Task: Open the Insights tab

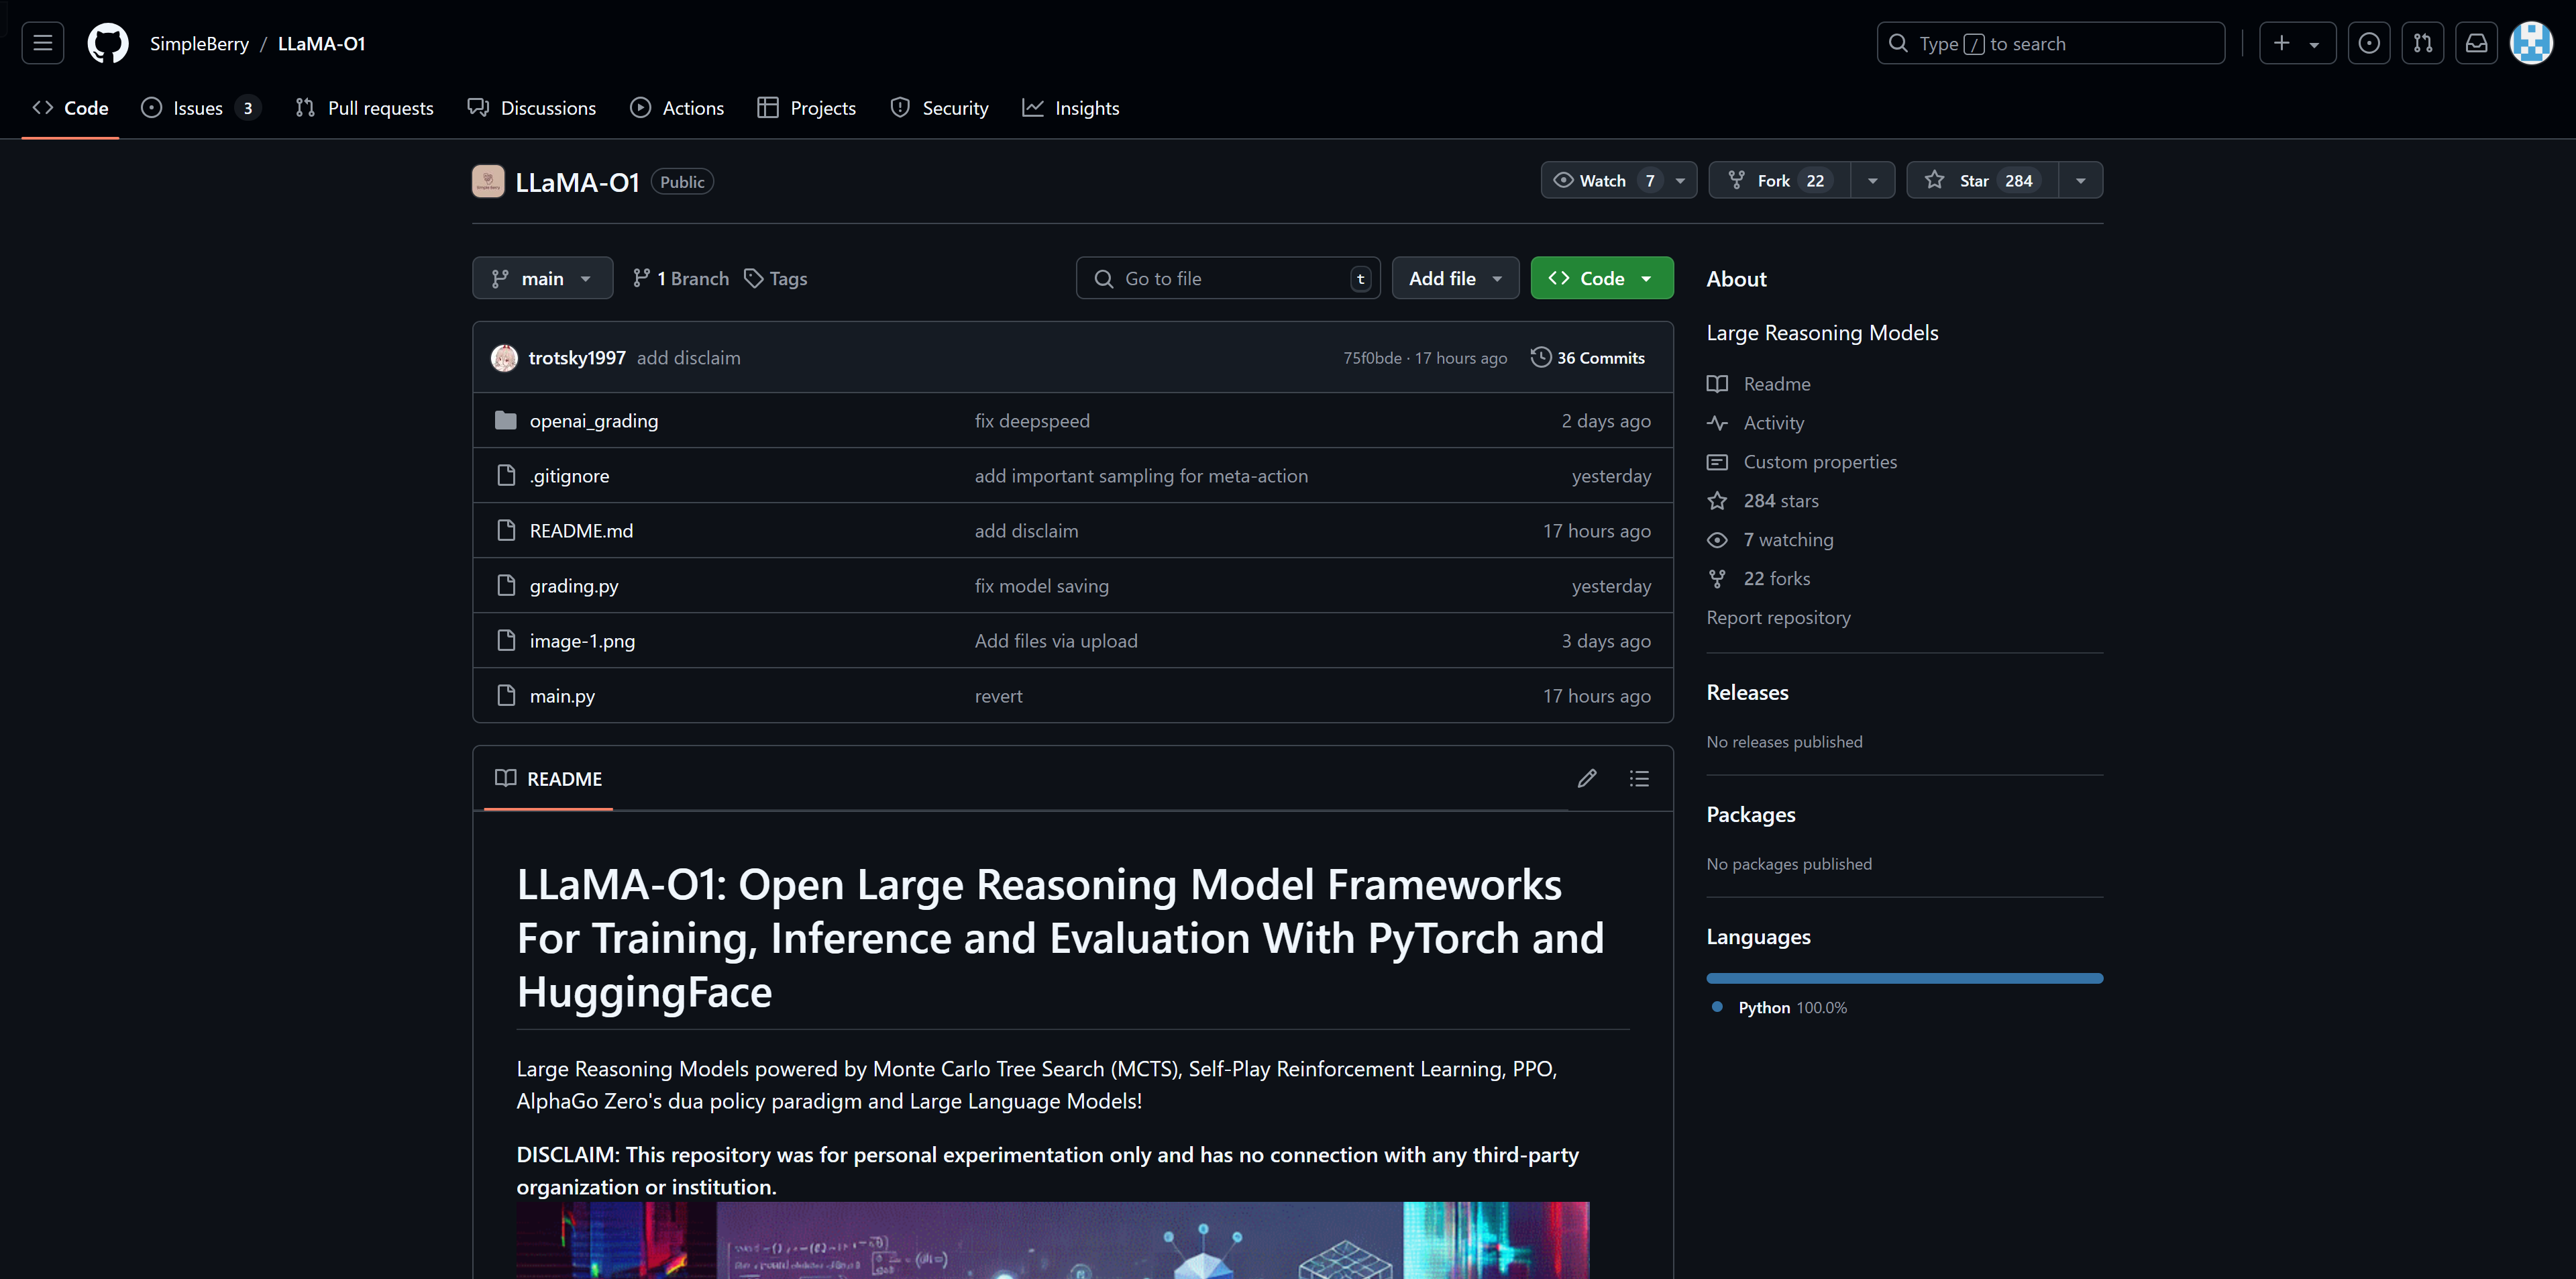Action: tap(1070, 108)
